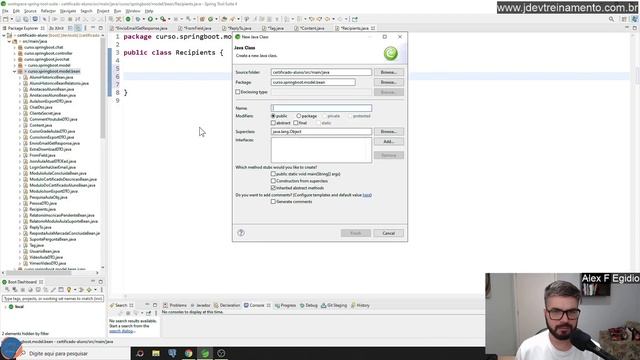
Task: Expand Content.java in Package Explorer
Action: coord(20,125)
